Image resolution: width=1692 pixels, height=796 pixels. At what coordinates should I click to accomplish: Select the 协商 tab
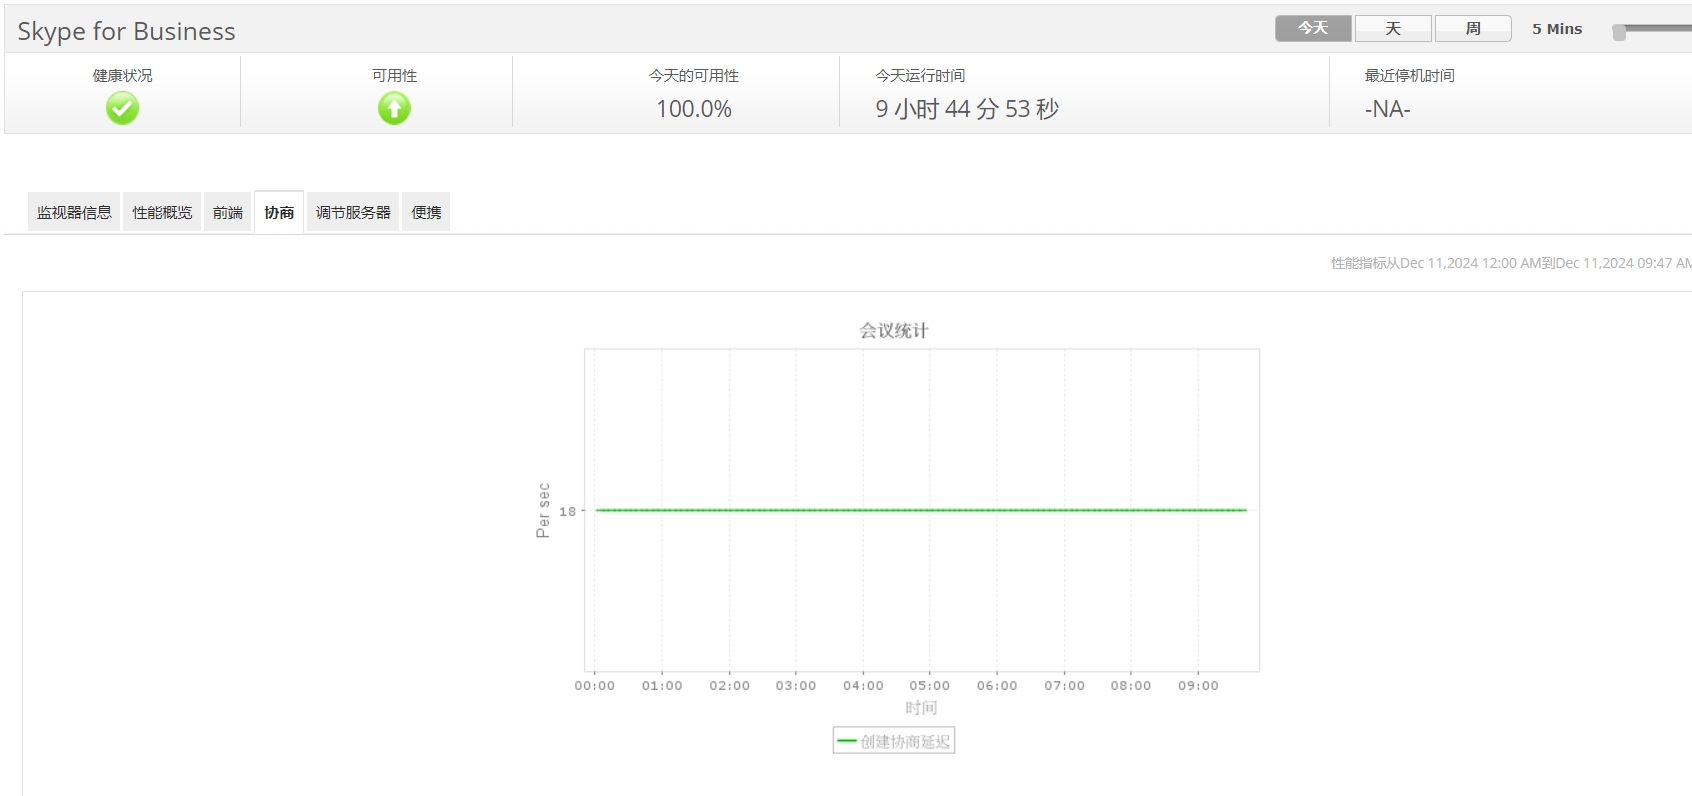[279, 212]
